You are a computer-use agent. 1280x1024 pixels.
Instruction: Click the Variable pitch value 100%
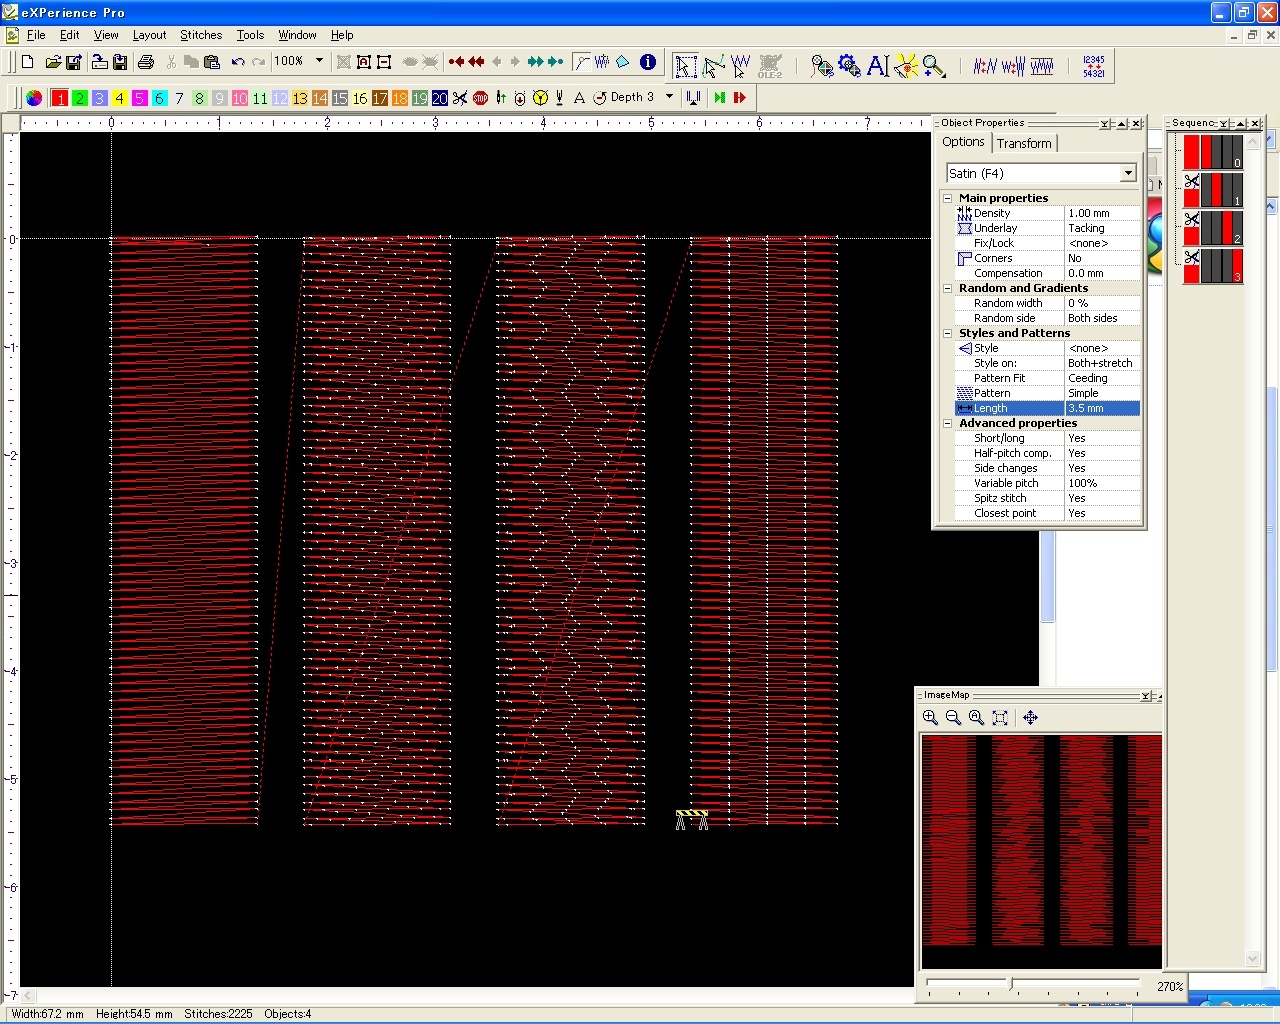pyautogui.click(x=1102, y=483)
